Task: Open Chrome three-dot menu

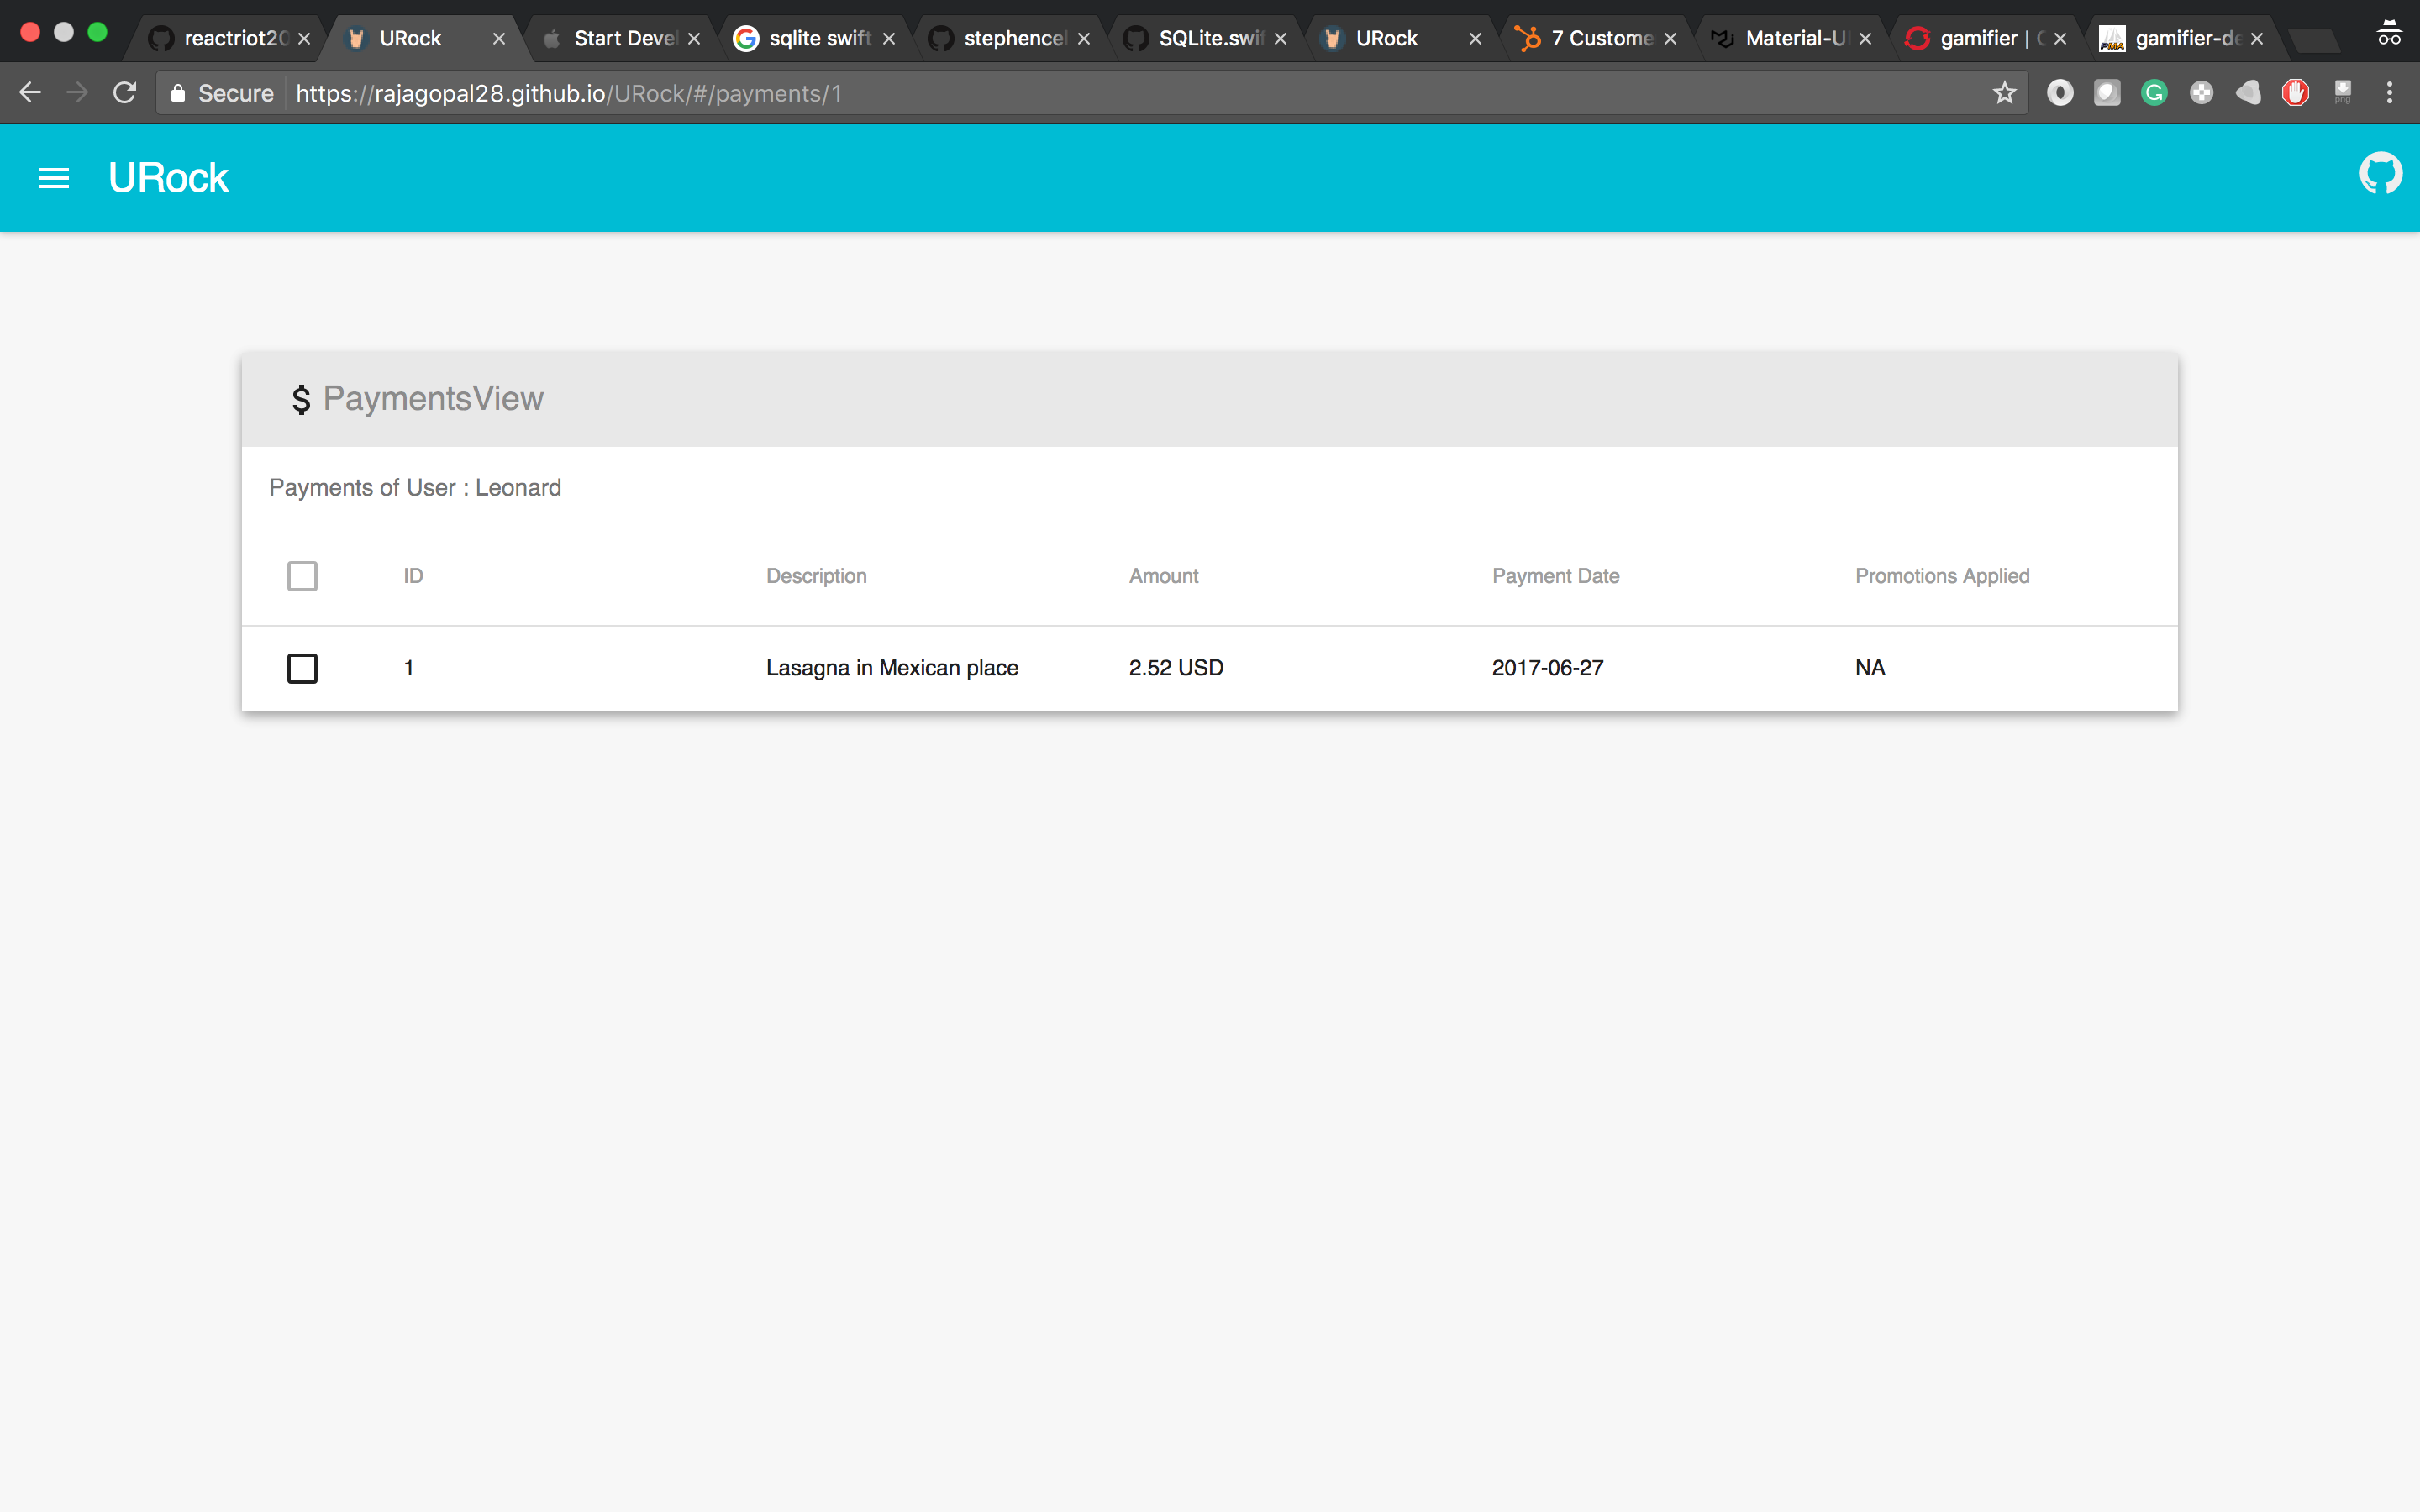Action: click(x=2389, y=93)
